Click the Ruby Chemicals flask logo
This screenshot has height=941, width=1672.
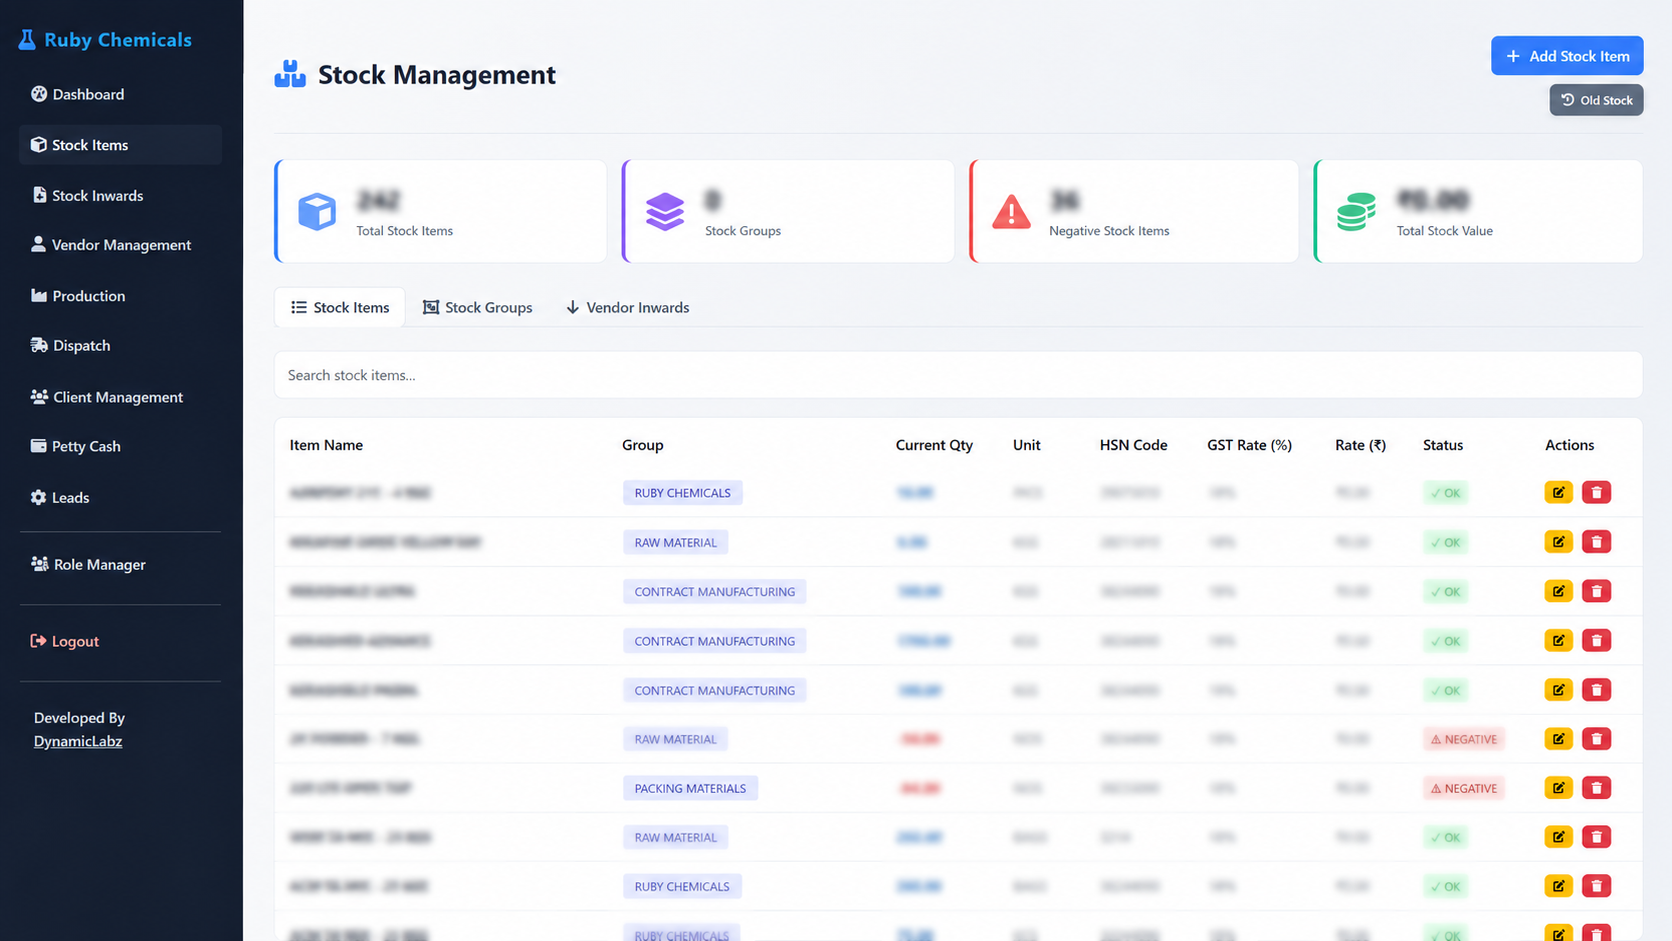tap(27, 40)
